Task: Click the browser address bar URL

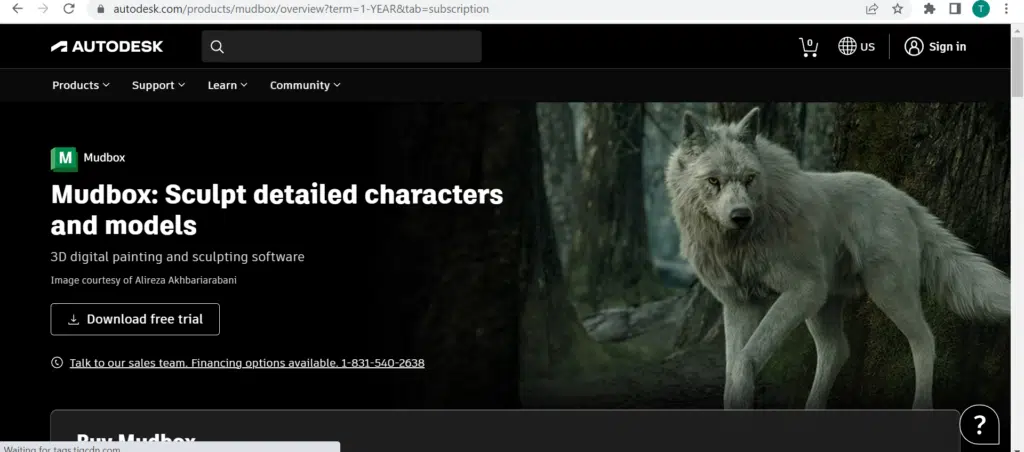Action: (300, 9)
